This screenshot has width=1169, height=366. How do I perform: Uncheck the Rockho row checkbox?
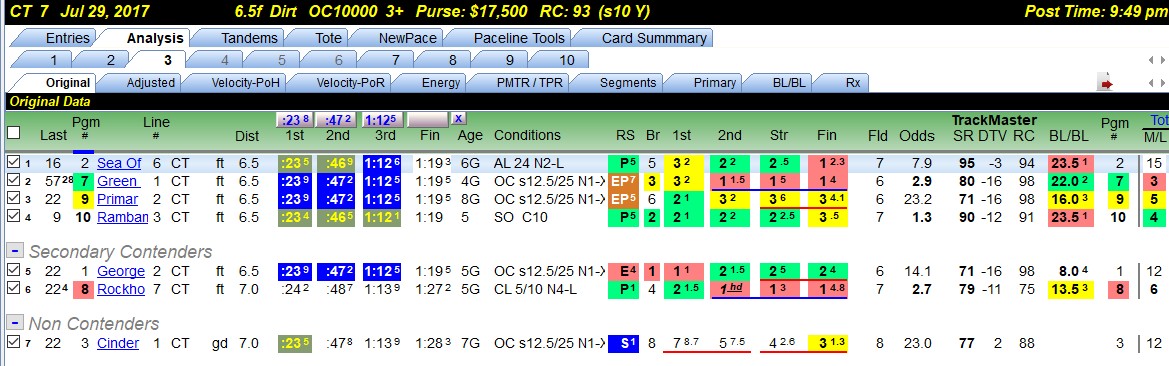click(x=13, y=289)
